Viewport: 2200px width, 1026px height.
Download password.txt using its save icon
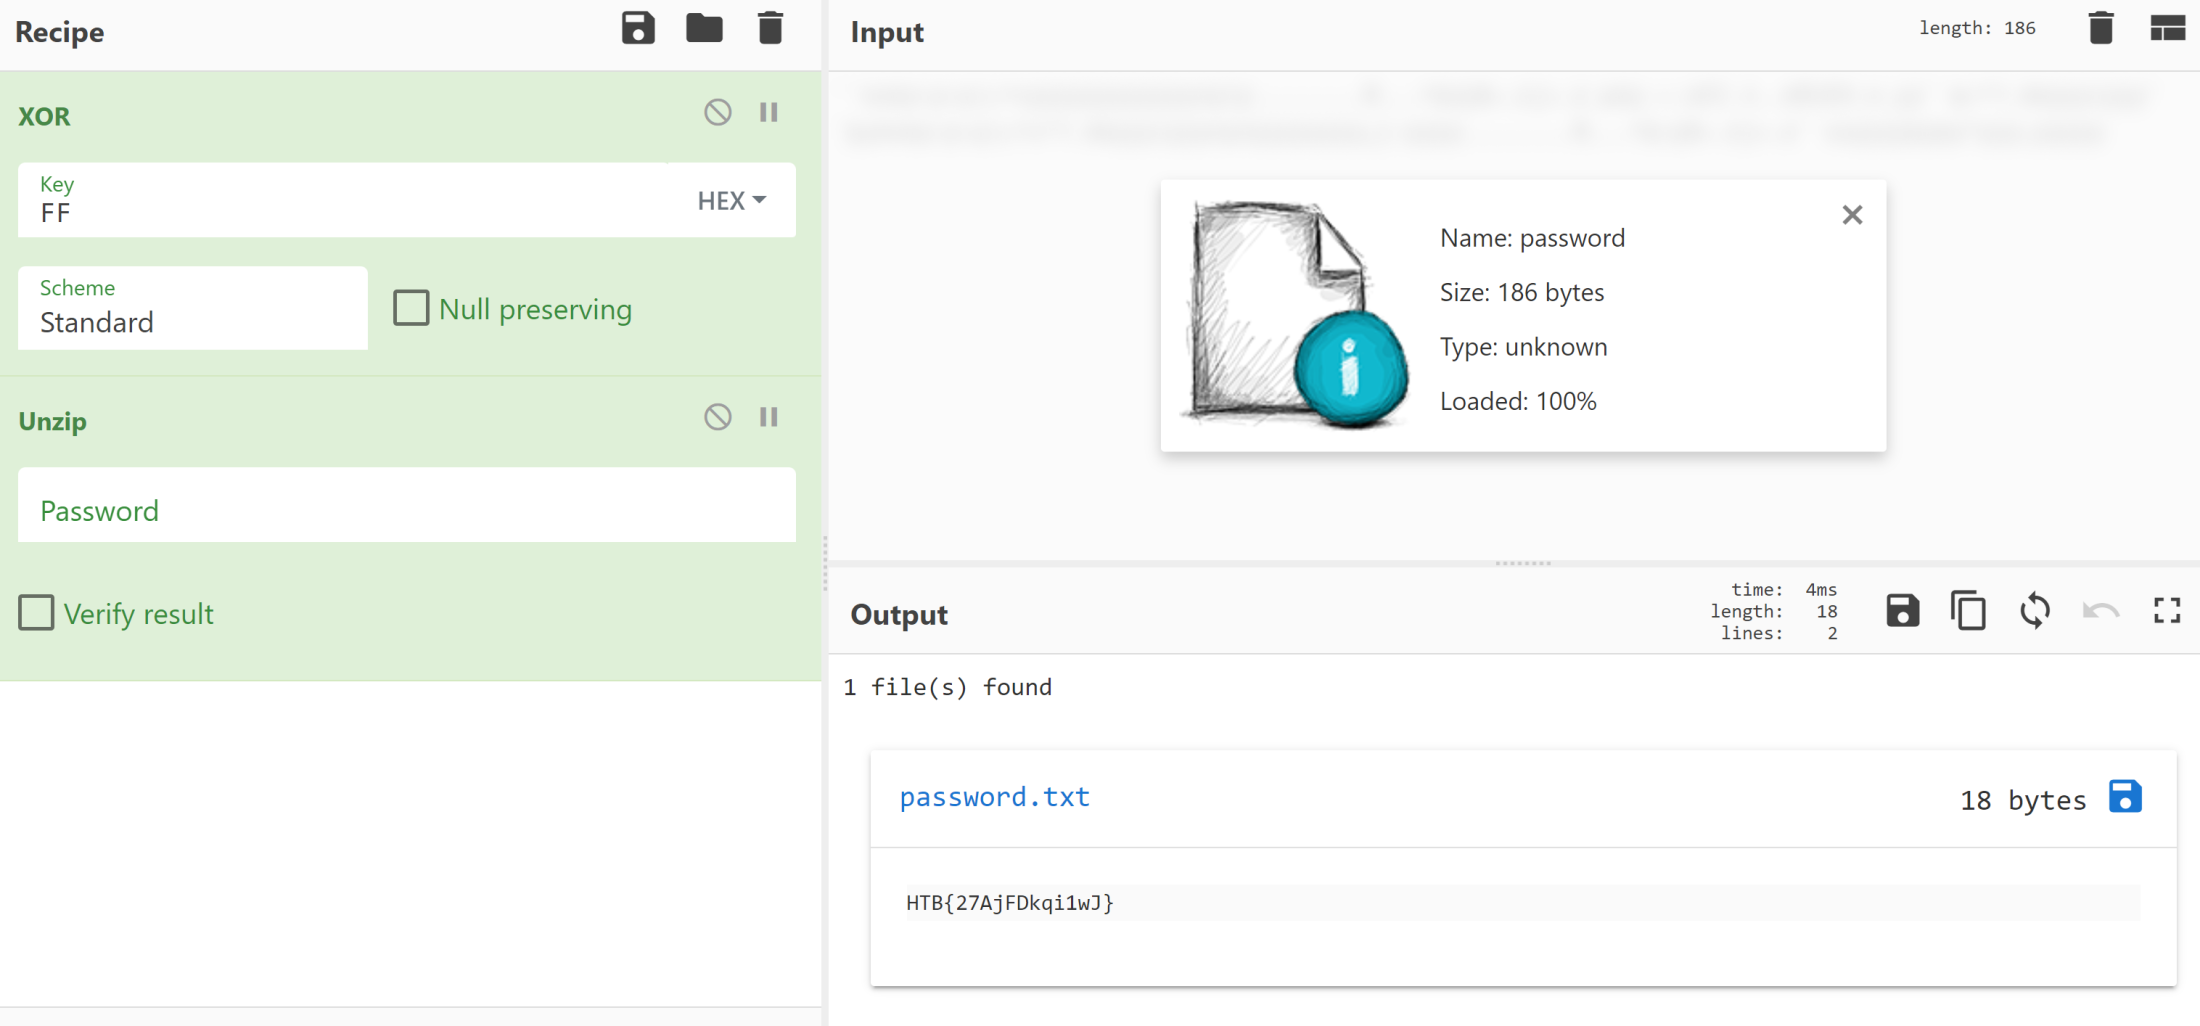click(x=2125, y=798)
